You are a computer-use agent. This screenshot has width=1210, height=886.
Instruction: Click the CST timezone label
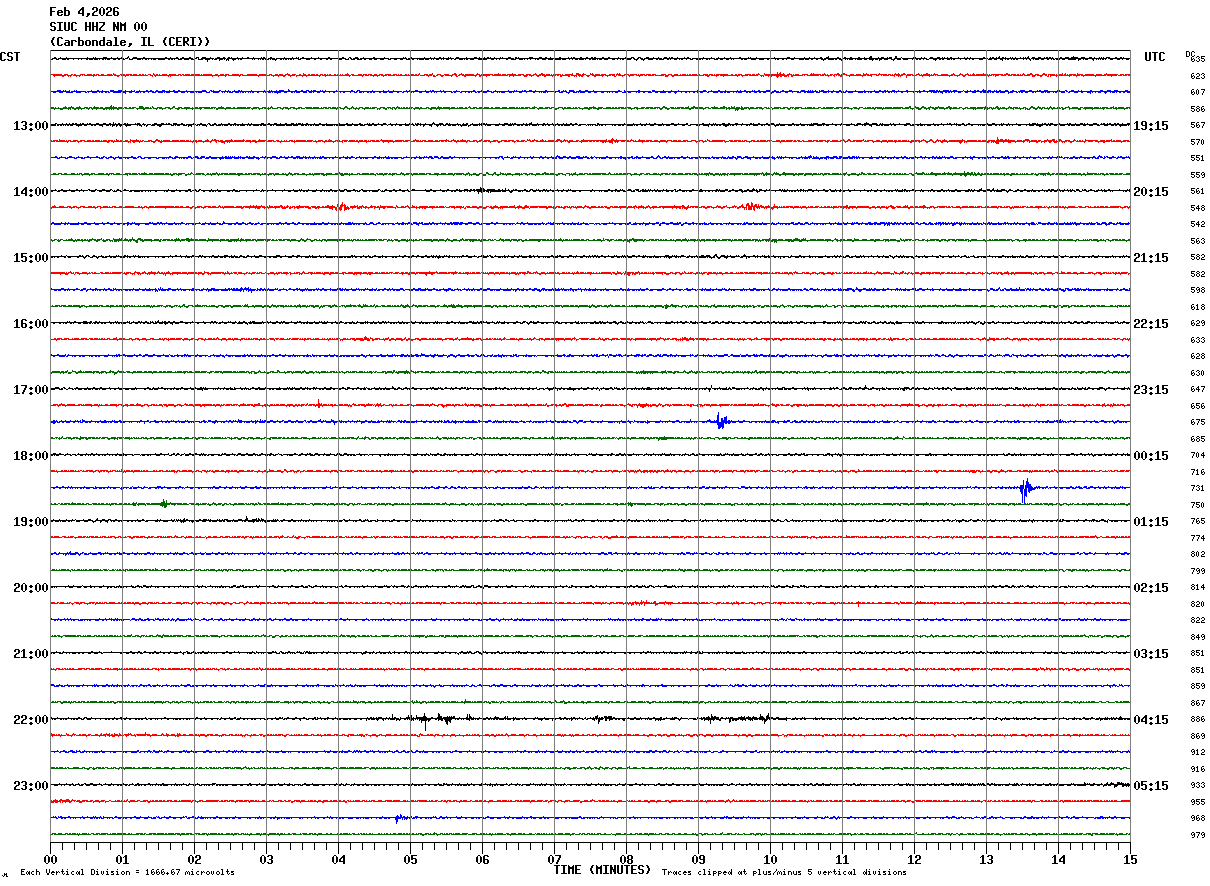[10, 57]
